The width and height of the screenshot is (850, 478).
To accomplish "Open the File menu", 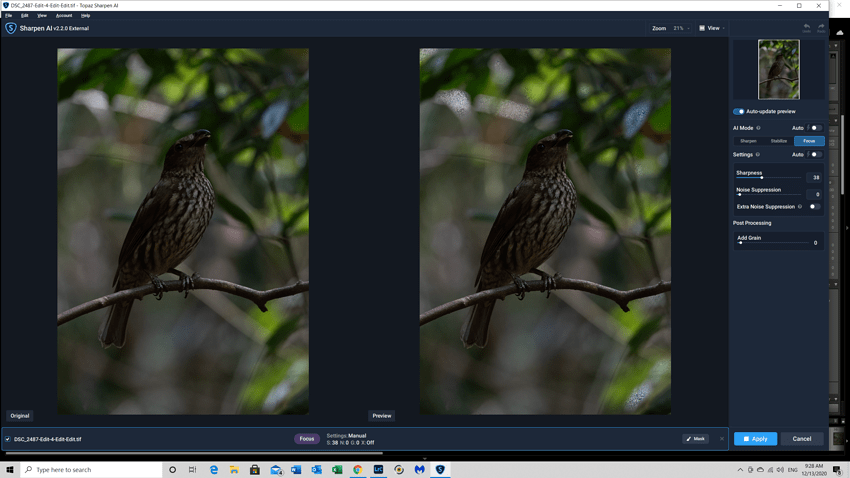I will [9, 16].
